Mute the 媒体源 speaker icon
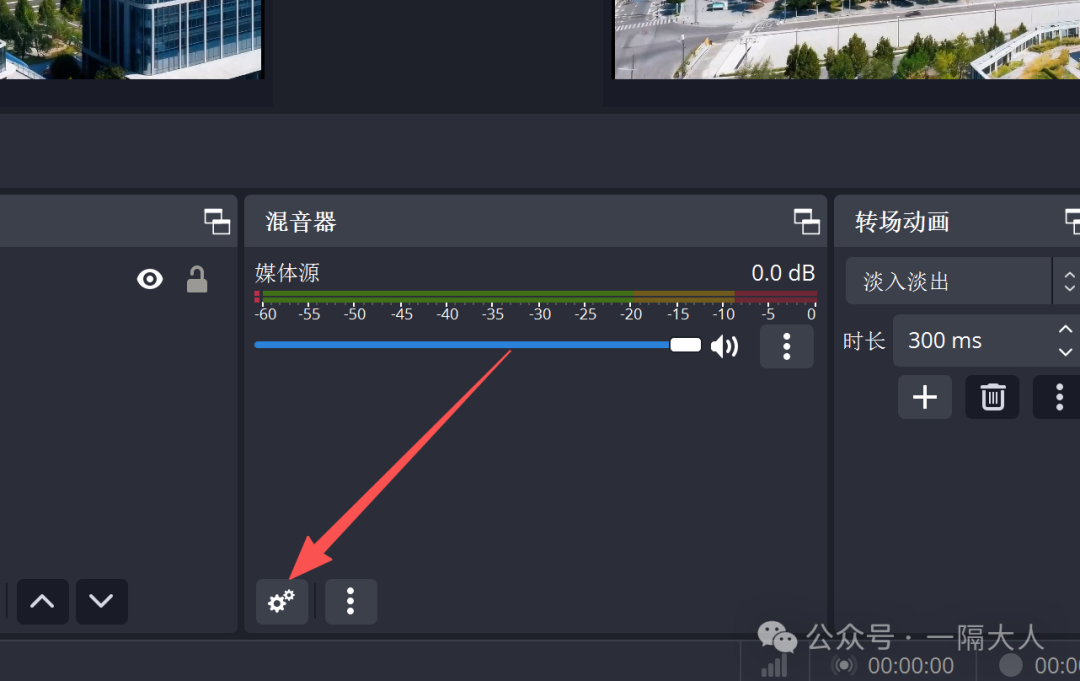This screenshot has height=681, width=1080. coord(724,346)
